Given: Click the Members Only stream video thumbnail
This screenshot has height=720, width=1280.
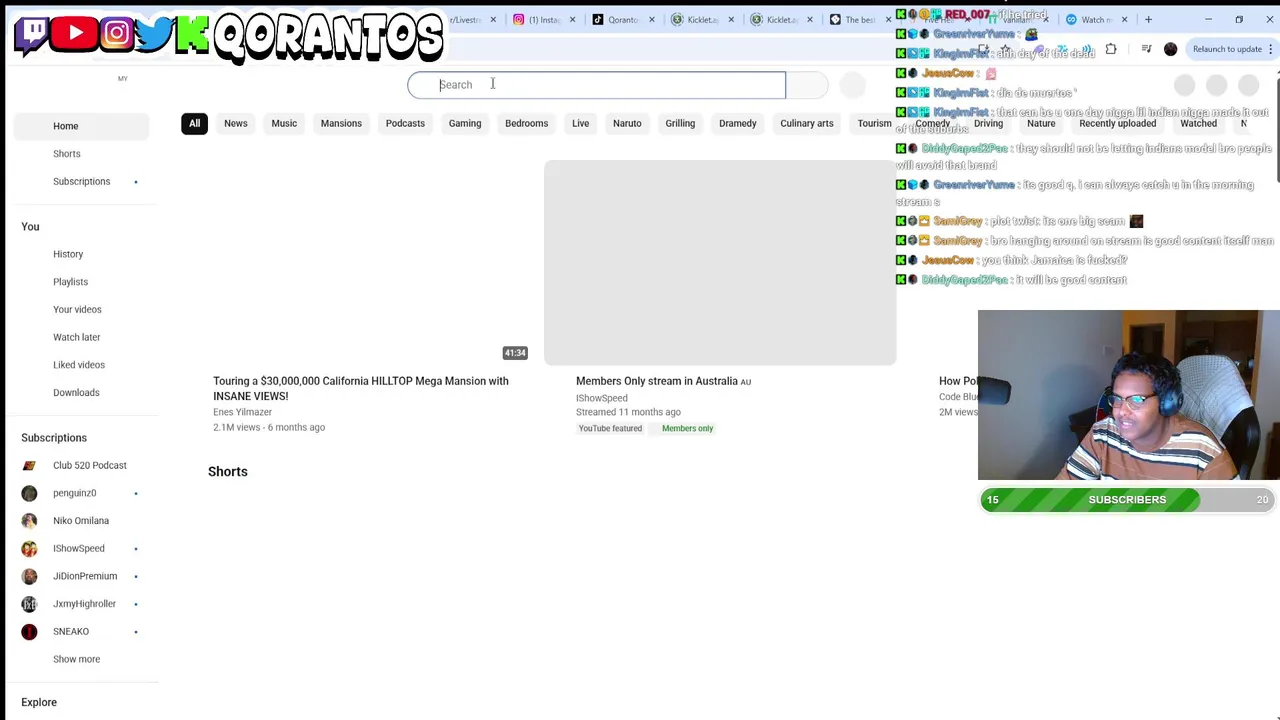Looking at the screenshot, I should pyautogui.click(x=720, y=263).
